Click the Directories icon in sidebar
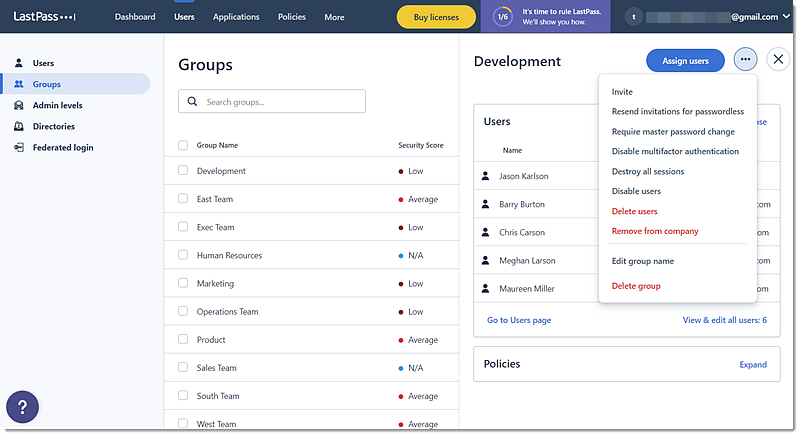 click(x=19, y=126)
